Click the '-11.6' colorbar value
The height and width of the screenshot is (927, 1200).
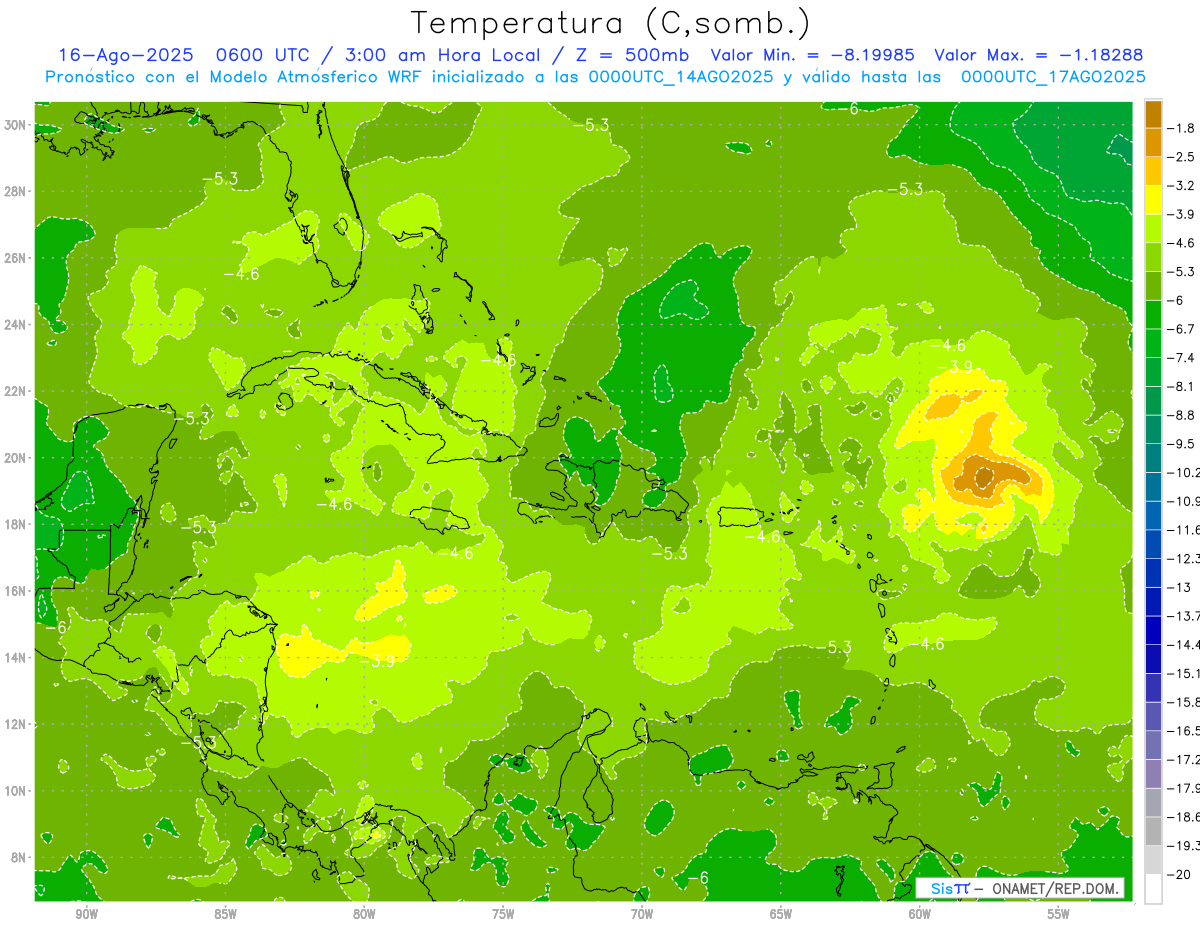(1184, 530)
